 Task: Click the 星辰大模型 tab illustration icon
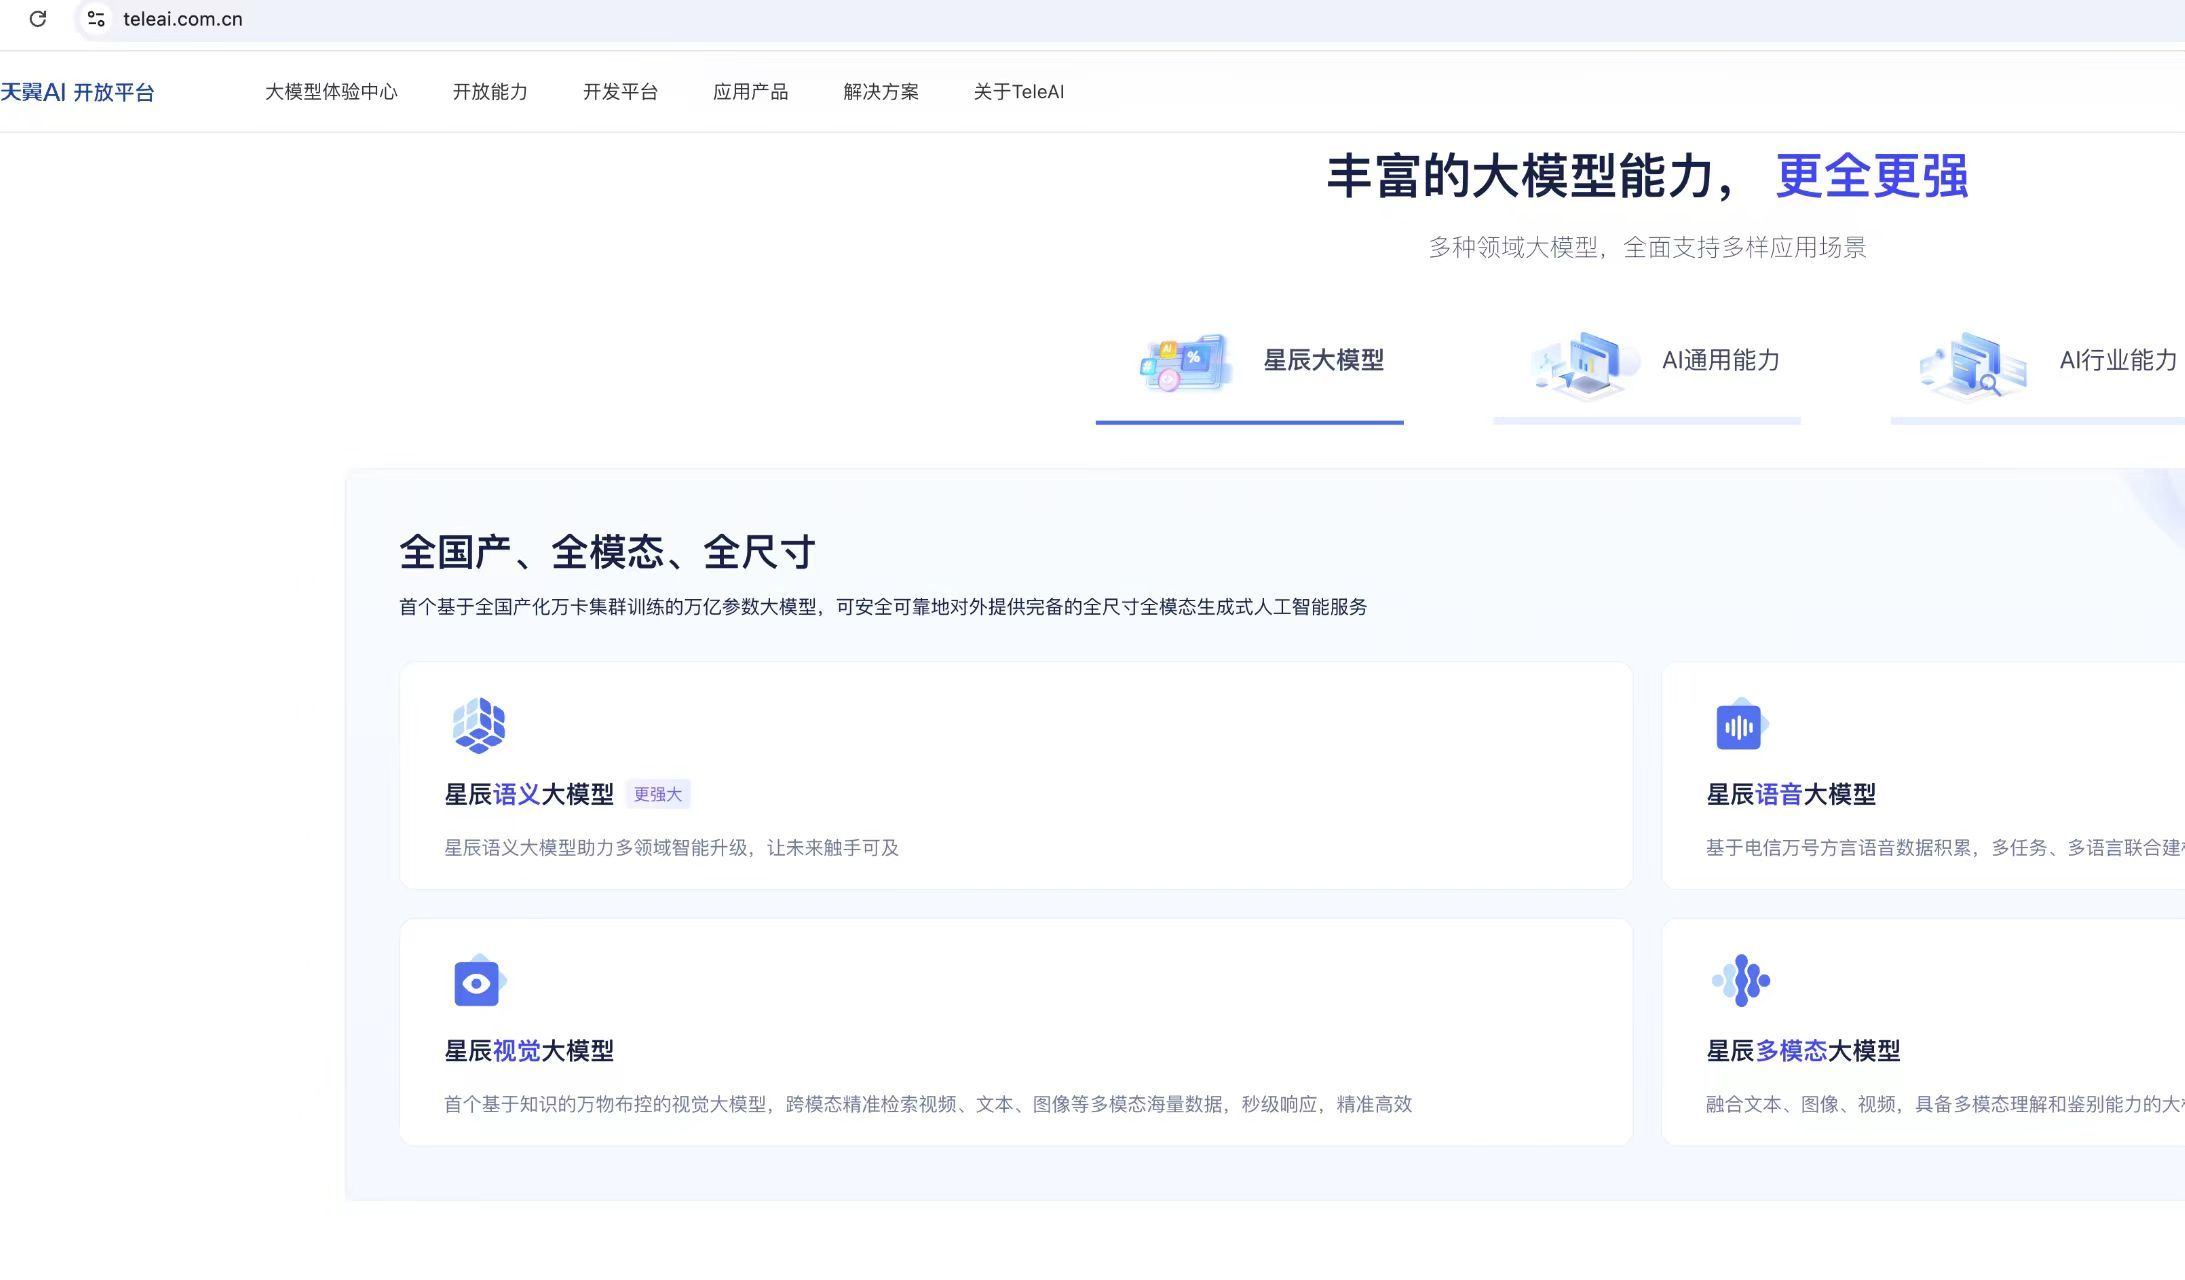tap(1186, 362)
